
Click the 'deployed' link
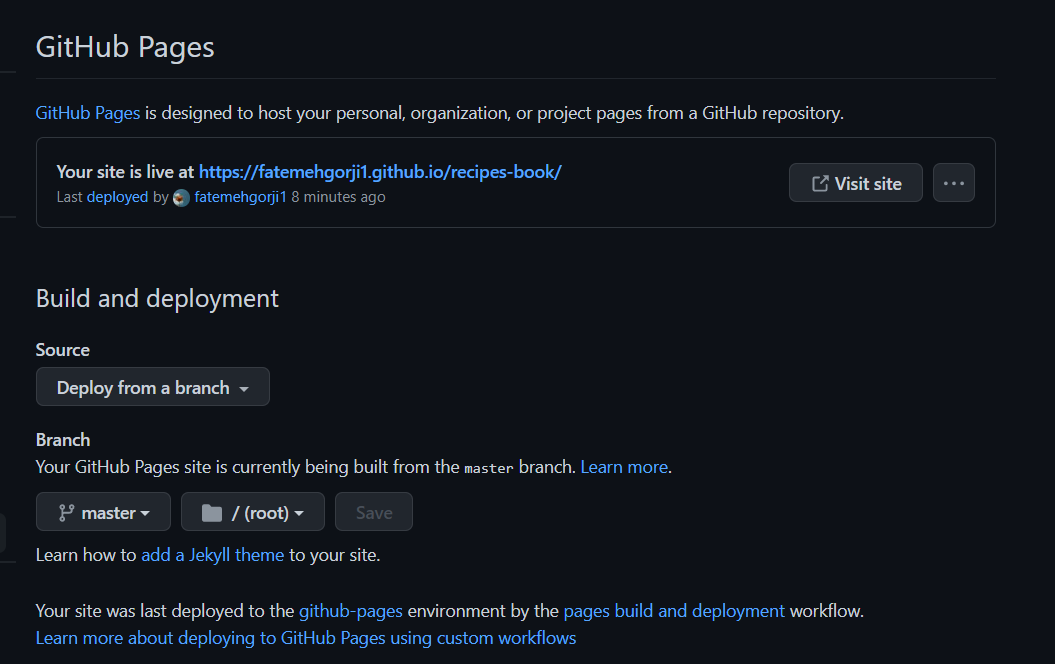pyautogui.click(x=117, y=197)
